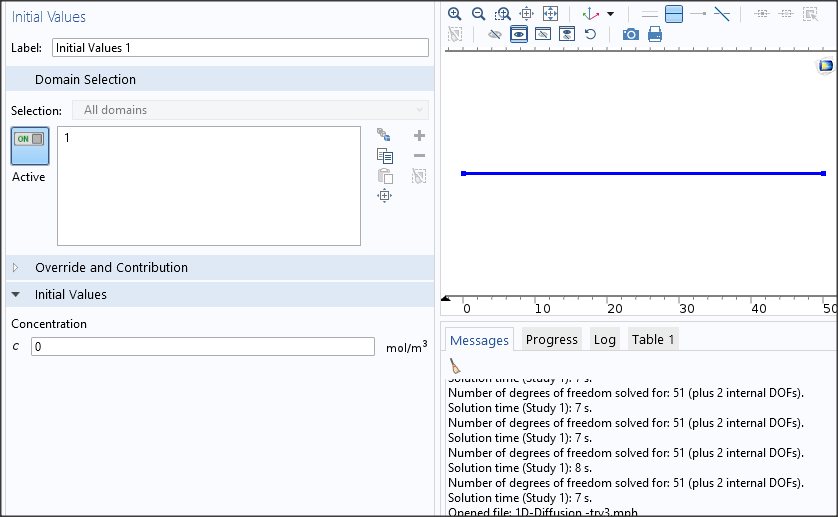Toggle view of hidden entities eye icon

[x=519, y=34]
